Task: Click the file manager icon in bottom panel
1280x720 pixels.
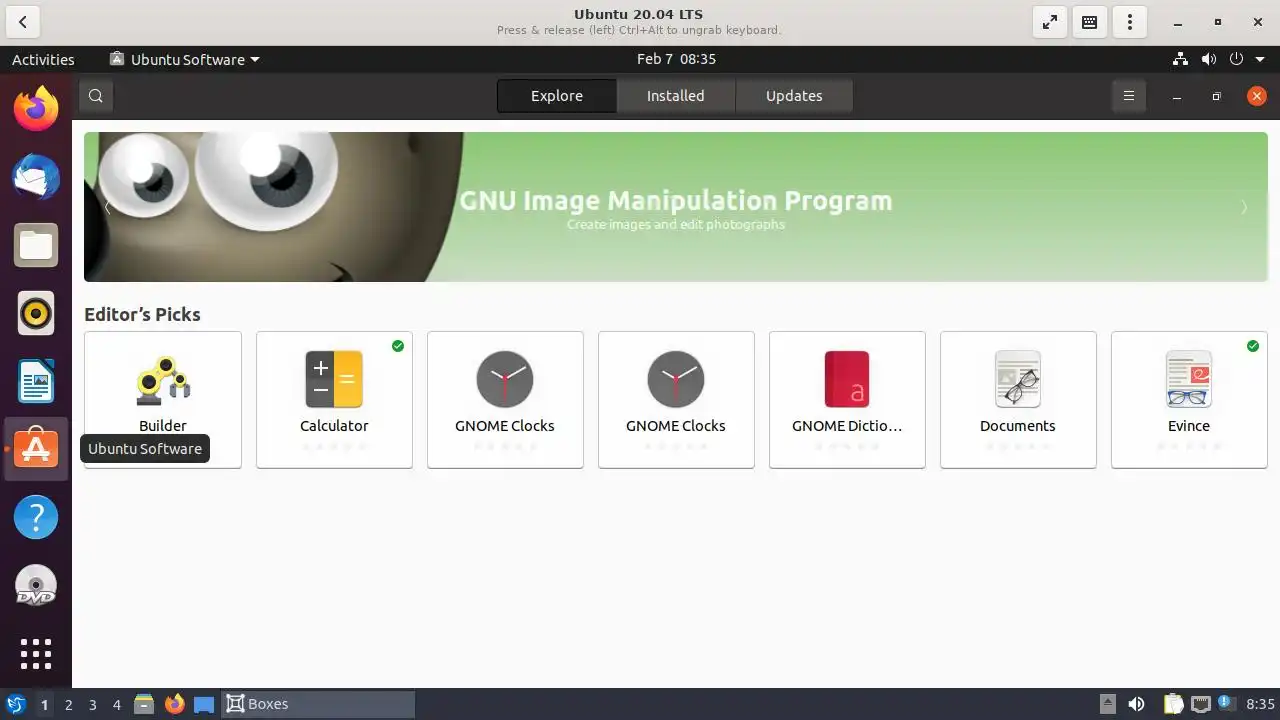Action: [143, 704]
